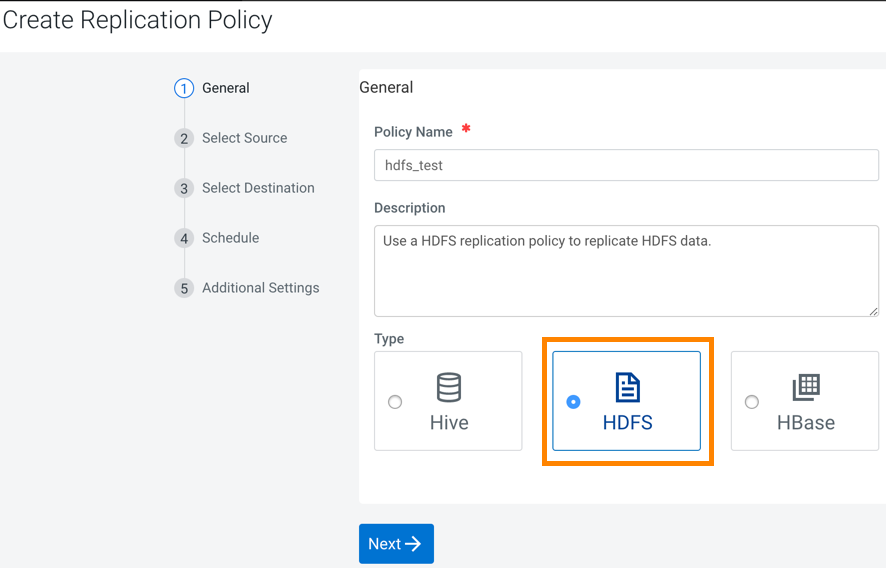Screen dimensions: 886x568
Task: Select the HDFS radio button
Action: 573,402
